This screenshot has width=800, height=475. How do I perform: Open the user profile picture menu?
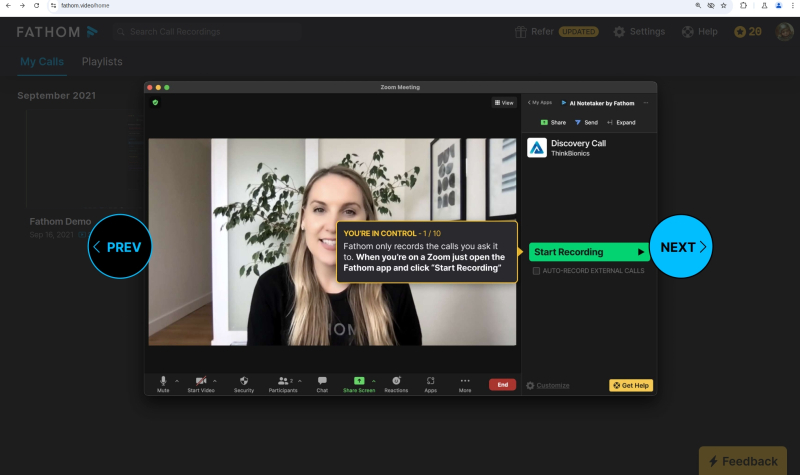point(784,32)
